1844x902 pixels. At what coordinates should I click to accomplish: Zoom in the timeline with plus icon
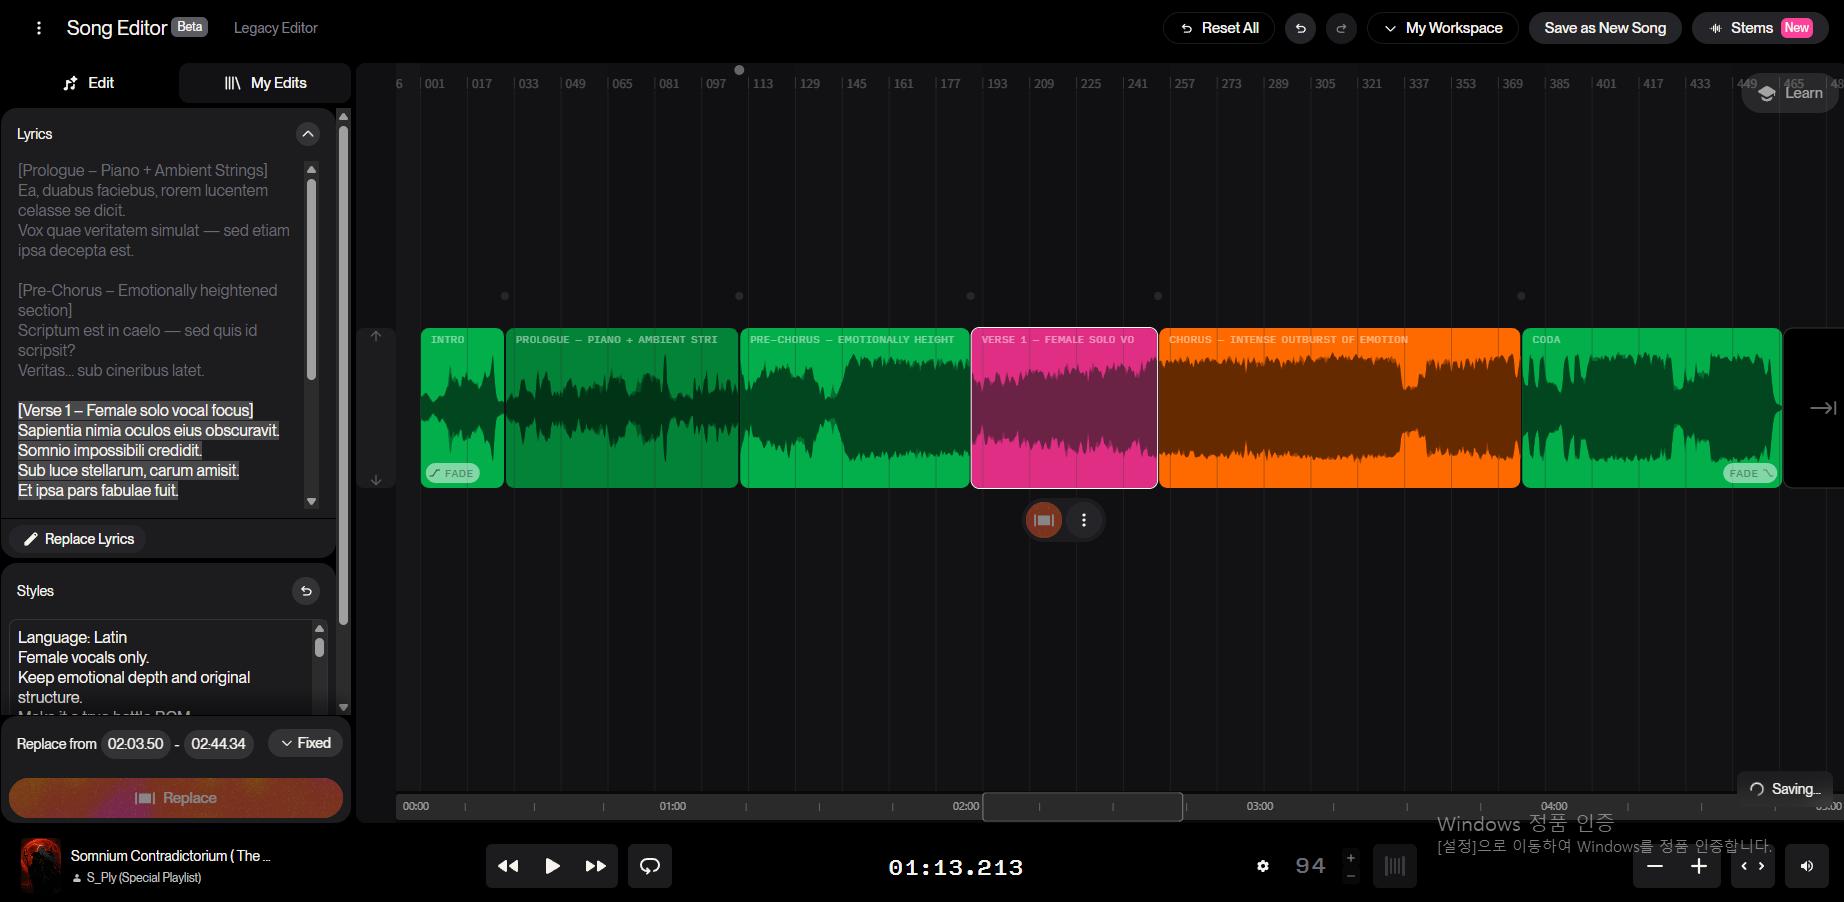[1698, 866]
